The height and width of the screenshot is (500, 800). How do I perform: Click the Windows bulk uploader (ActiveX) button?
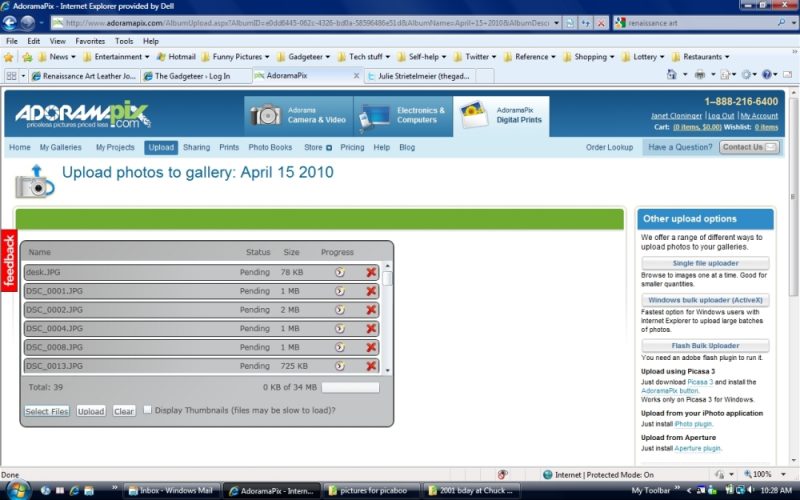pos(705,299)
